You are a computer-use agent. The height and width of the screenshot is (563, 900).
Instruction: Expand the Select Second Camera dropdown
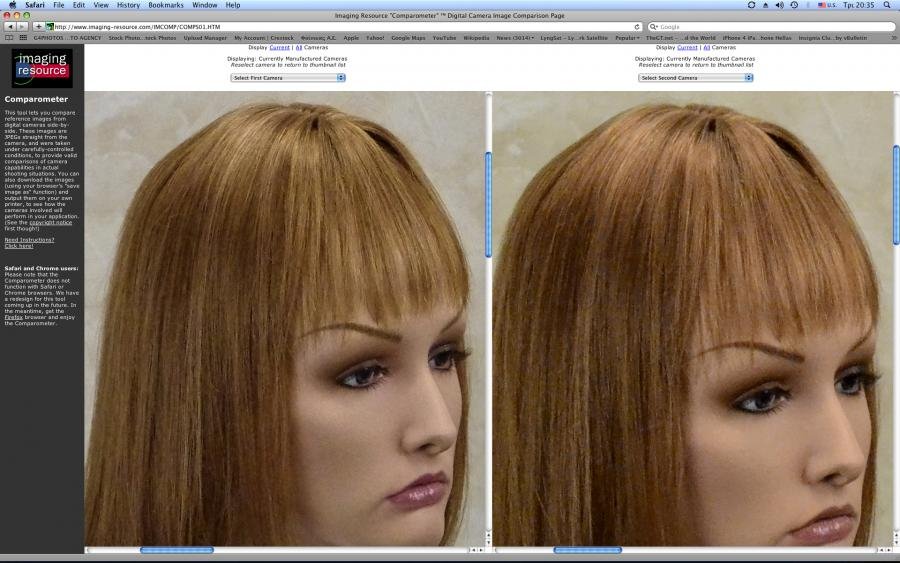(x=696, y=77)
